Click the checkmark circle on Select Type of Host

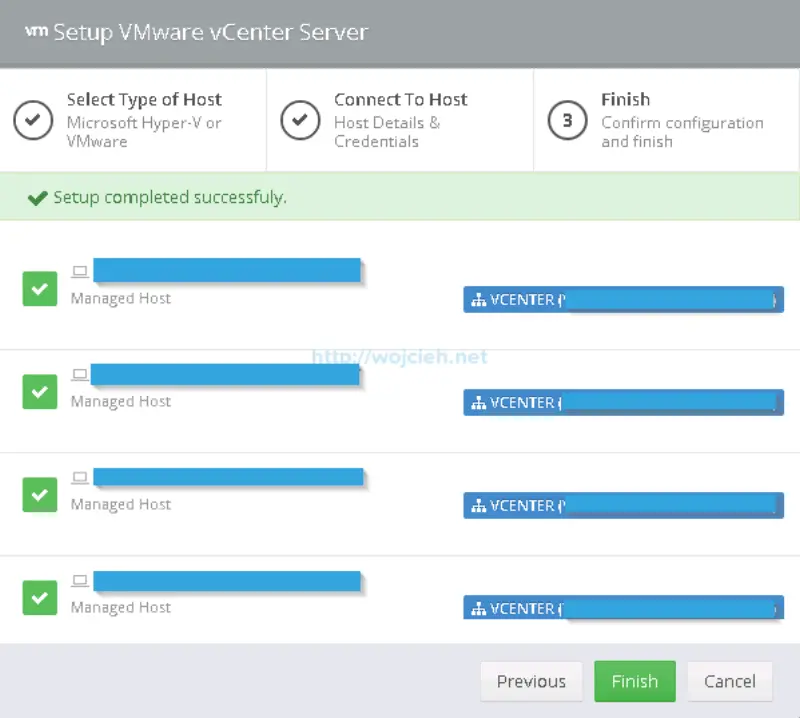click(33, 120)
